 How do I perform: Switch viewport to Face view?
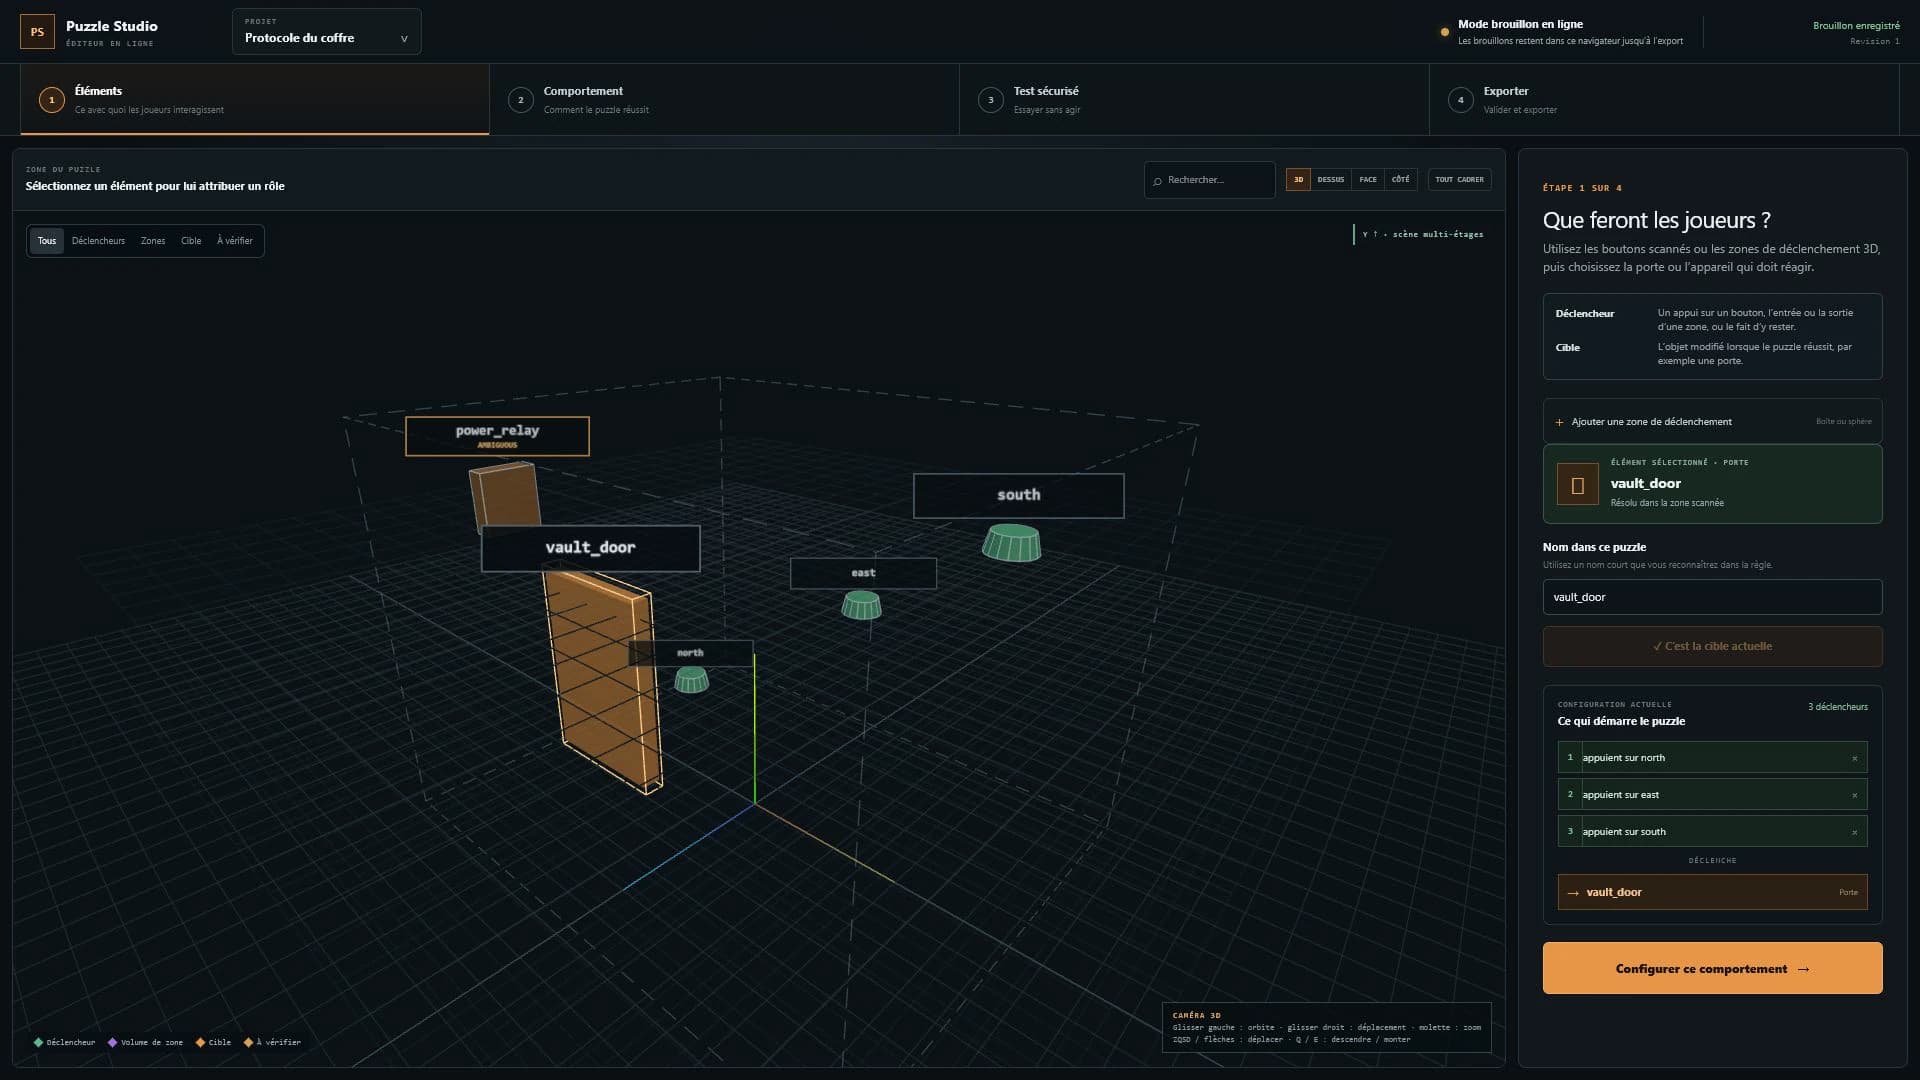click(1368, 180)
